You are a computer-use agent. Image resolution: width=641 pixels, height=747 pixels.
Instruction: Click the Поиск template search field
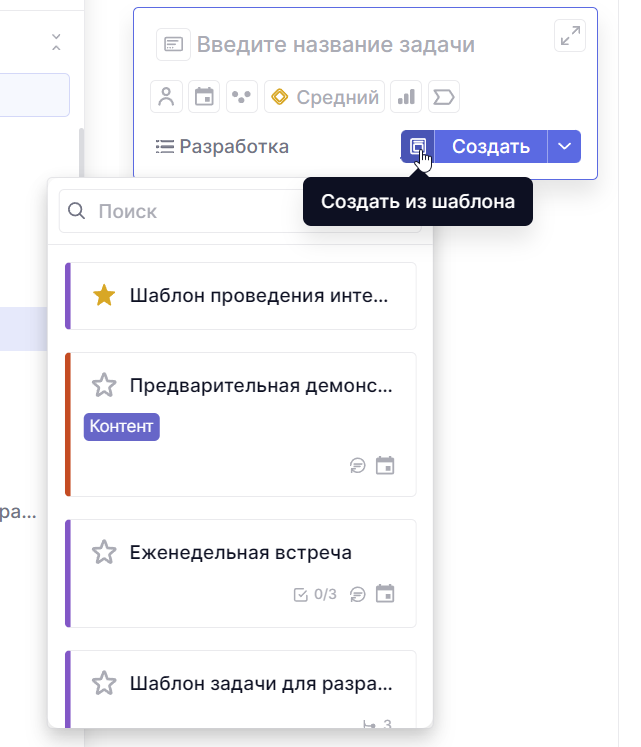(x=190, y=212)
